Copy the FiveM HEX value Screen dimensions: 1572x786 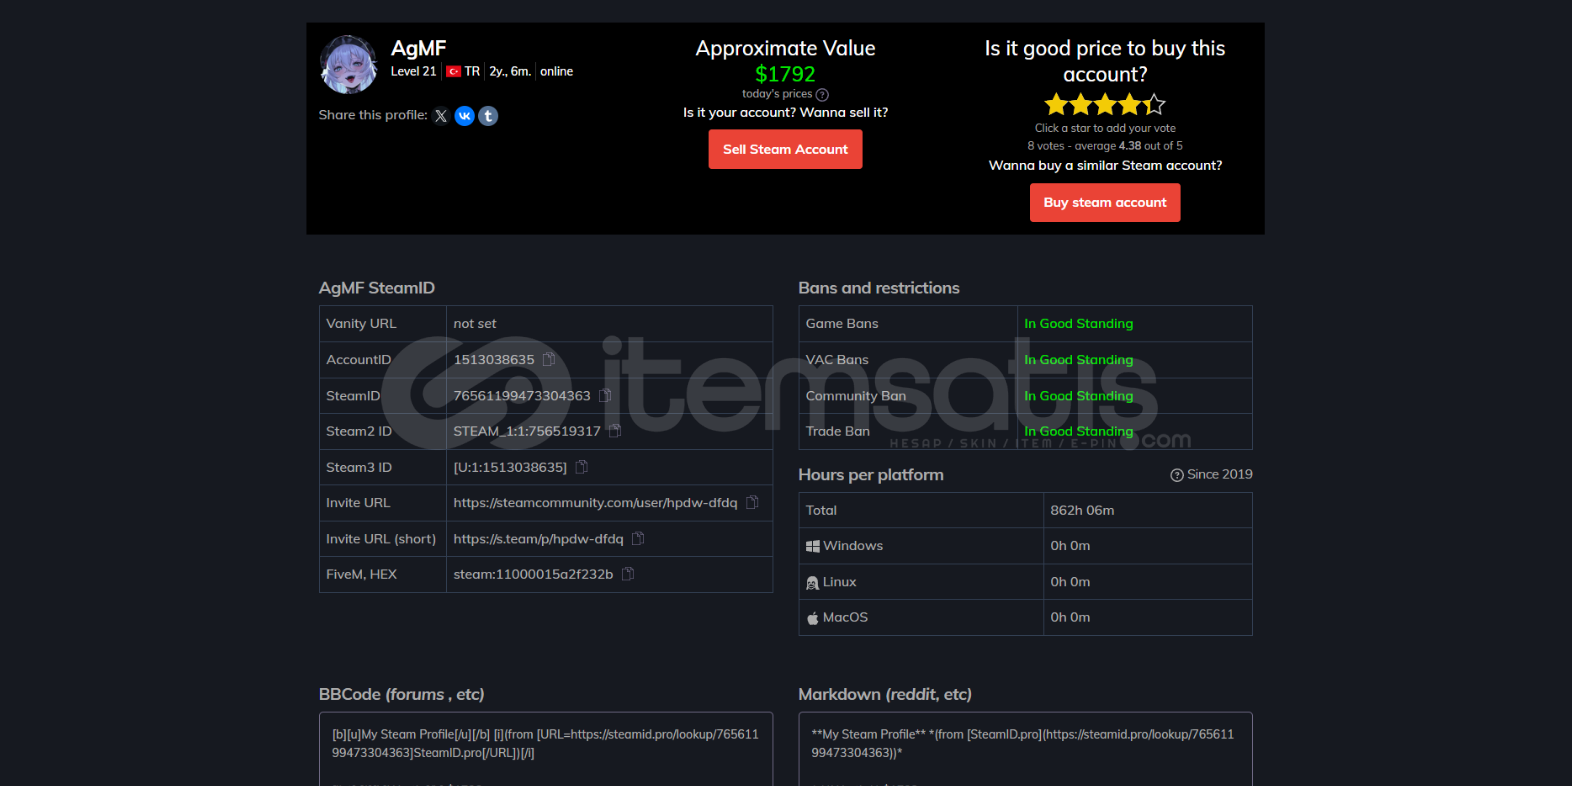tap(628, 574)
